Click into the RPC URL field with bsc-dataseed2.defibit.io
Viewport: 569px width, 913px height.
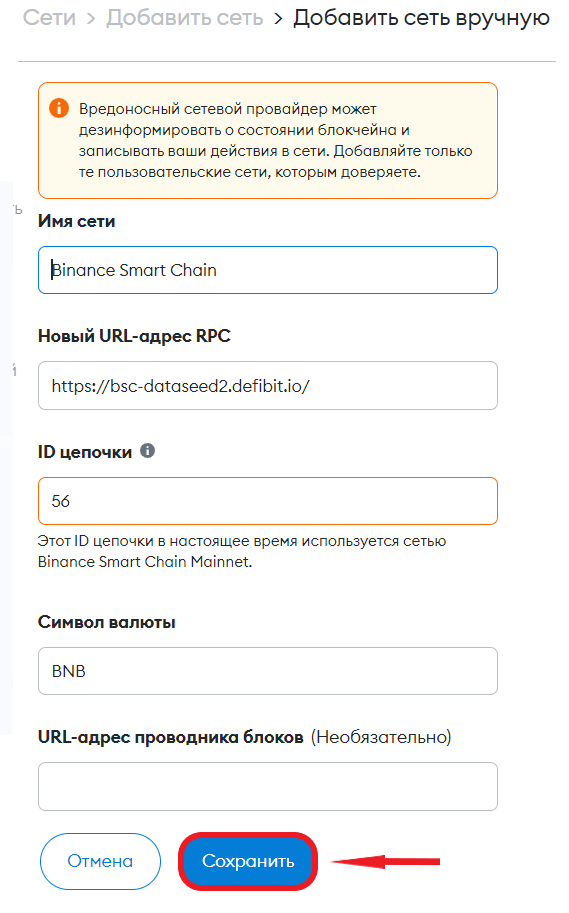click(x=268, y=385)
